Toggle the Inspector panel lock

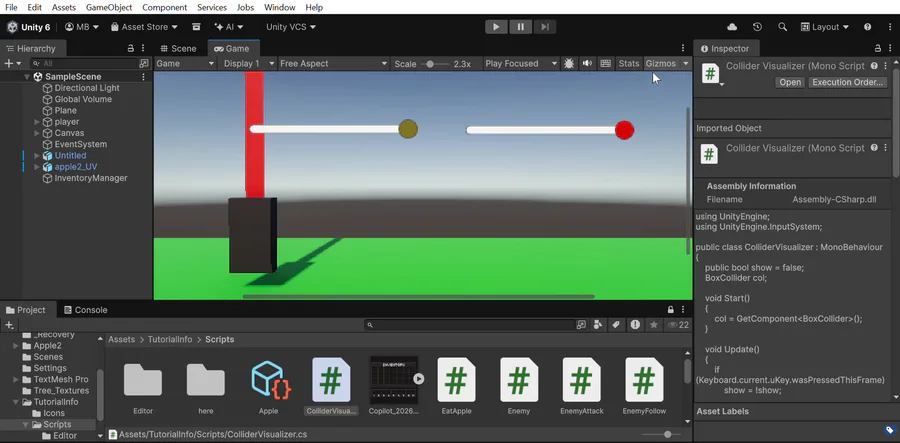tap(878, 48)
